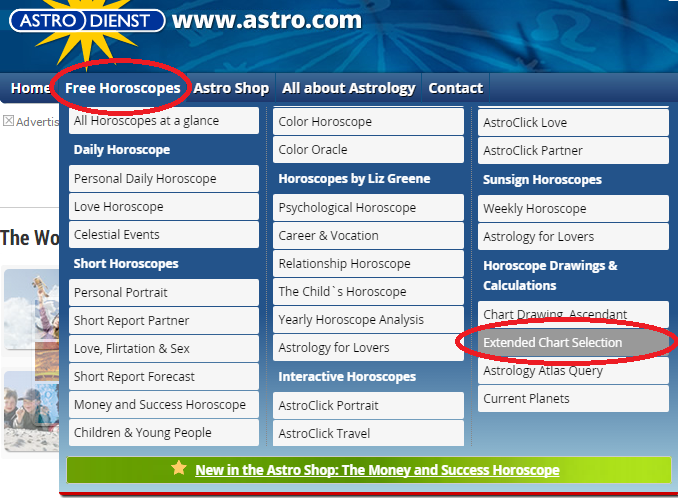Open Personal Daily Horoscope

(164, 179)
